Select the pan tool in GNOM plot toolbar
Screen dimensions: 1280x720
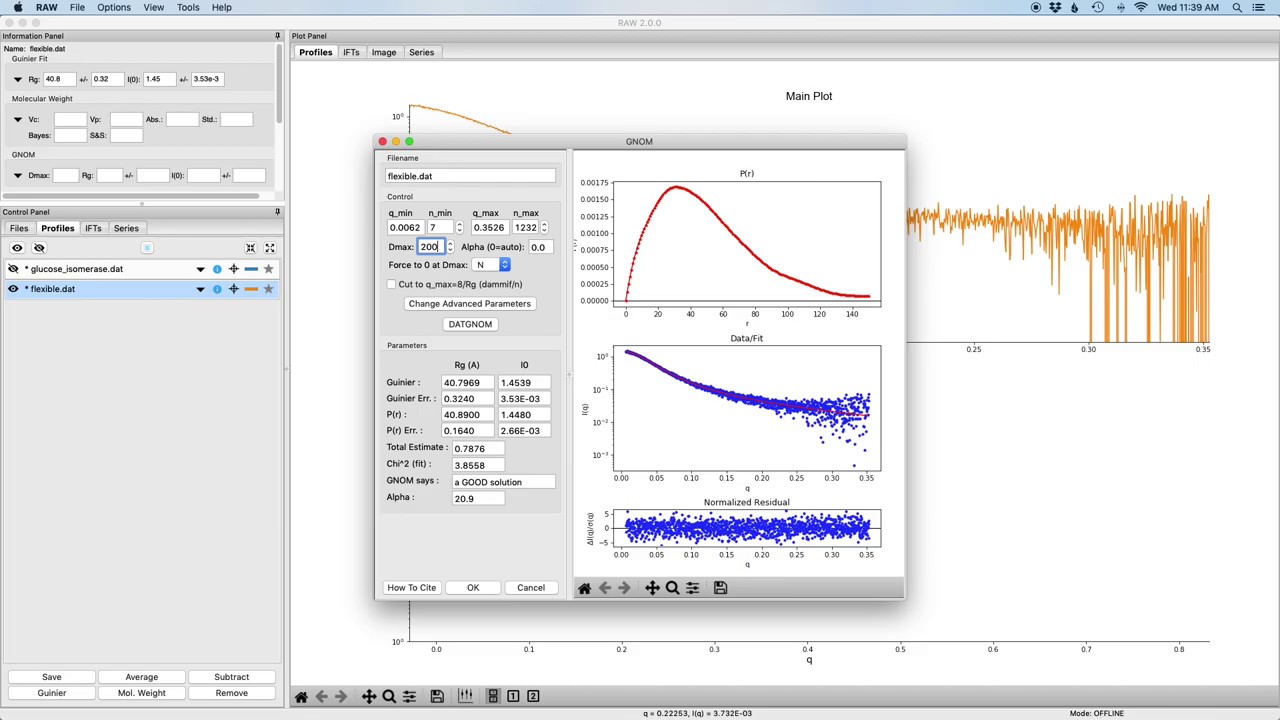[x=652, y=588]
